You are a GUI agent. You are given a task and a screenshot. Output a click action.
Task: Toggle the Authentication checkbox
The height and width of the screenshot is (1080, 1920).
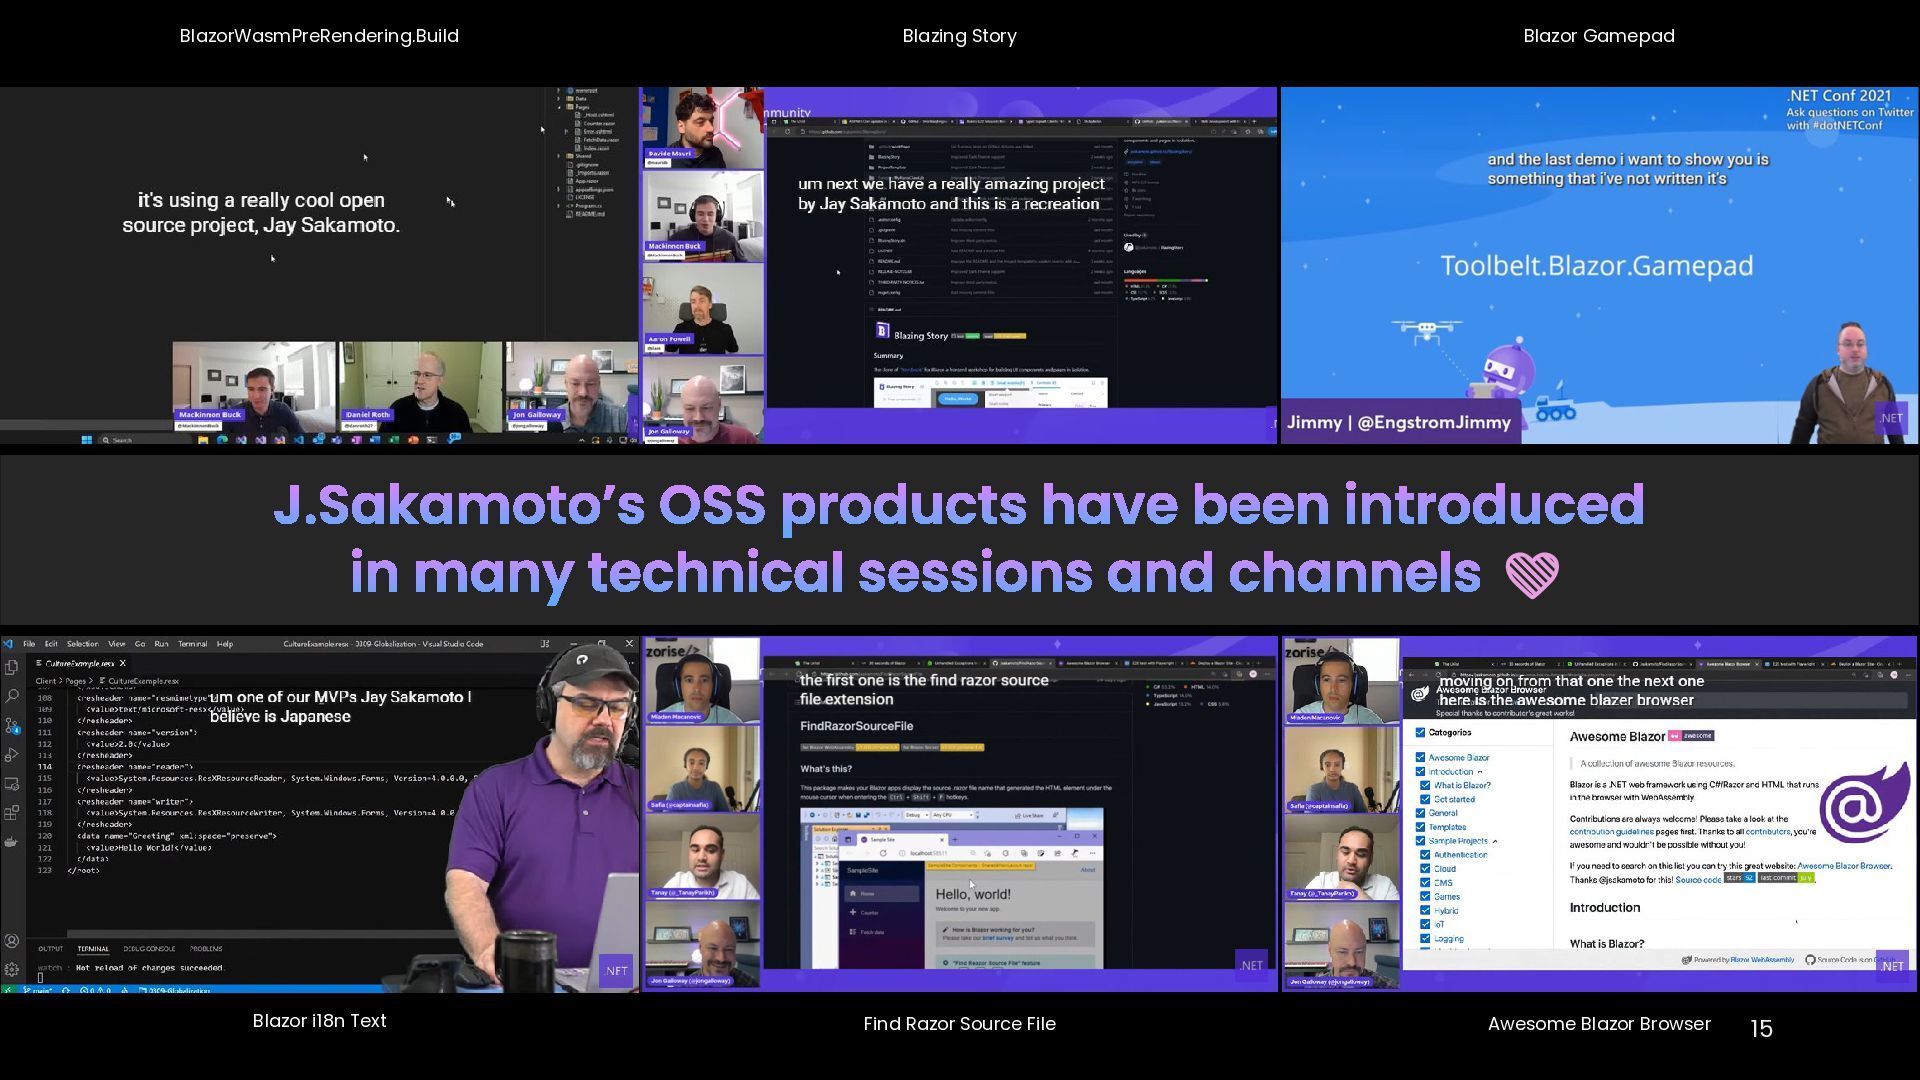(1425, 855)
